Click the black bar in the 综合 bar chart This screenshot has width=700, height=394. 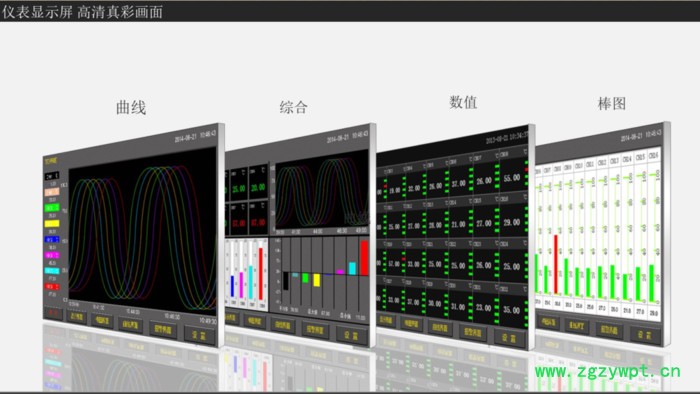point(286,281)
